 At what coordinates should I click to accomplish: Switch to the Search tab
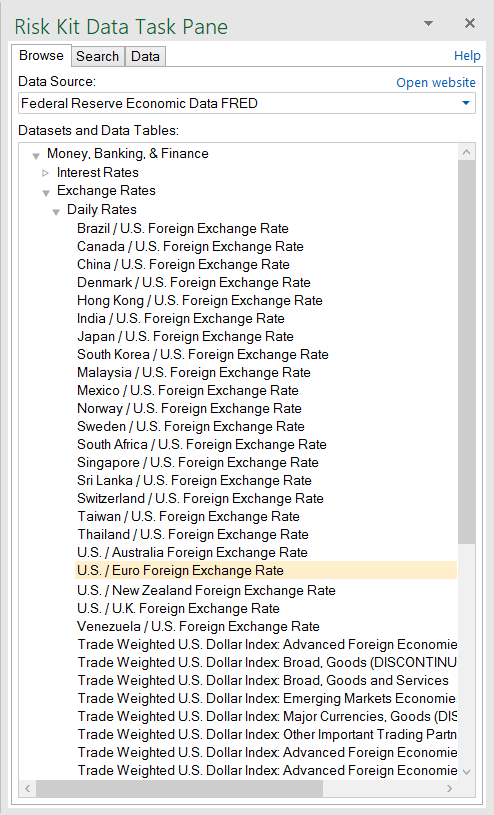[x=97, y=56]
